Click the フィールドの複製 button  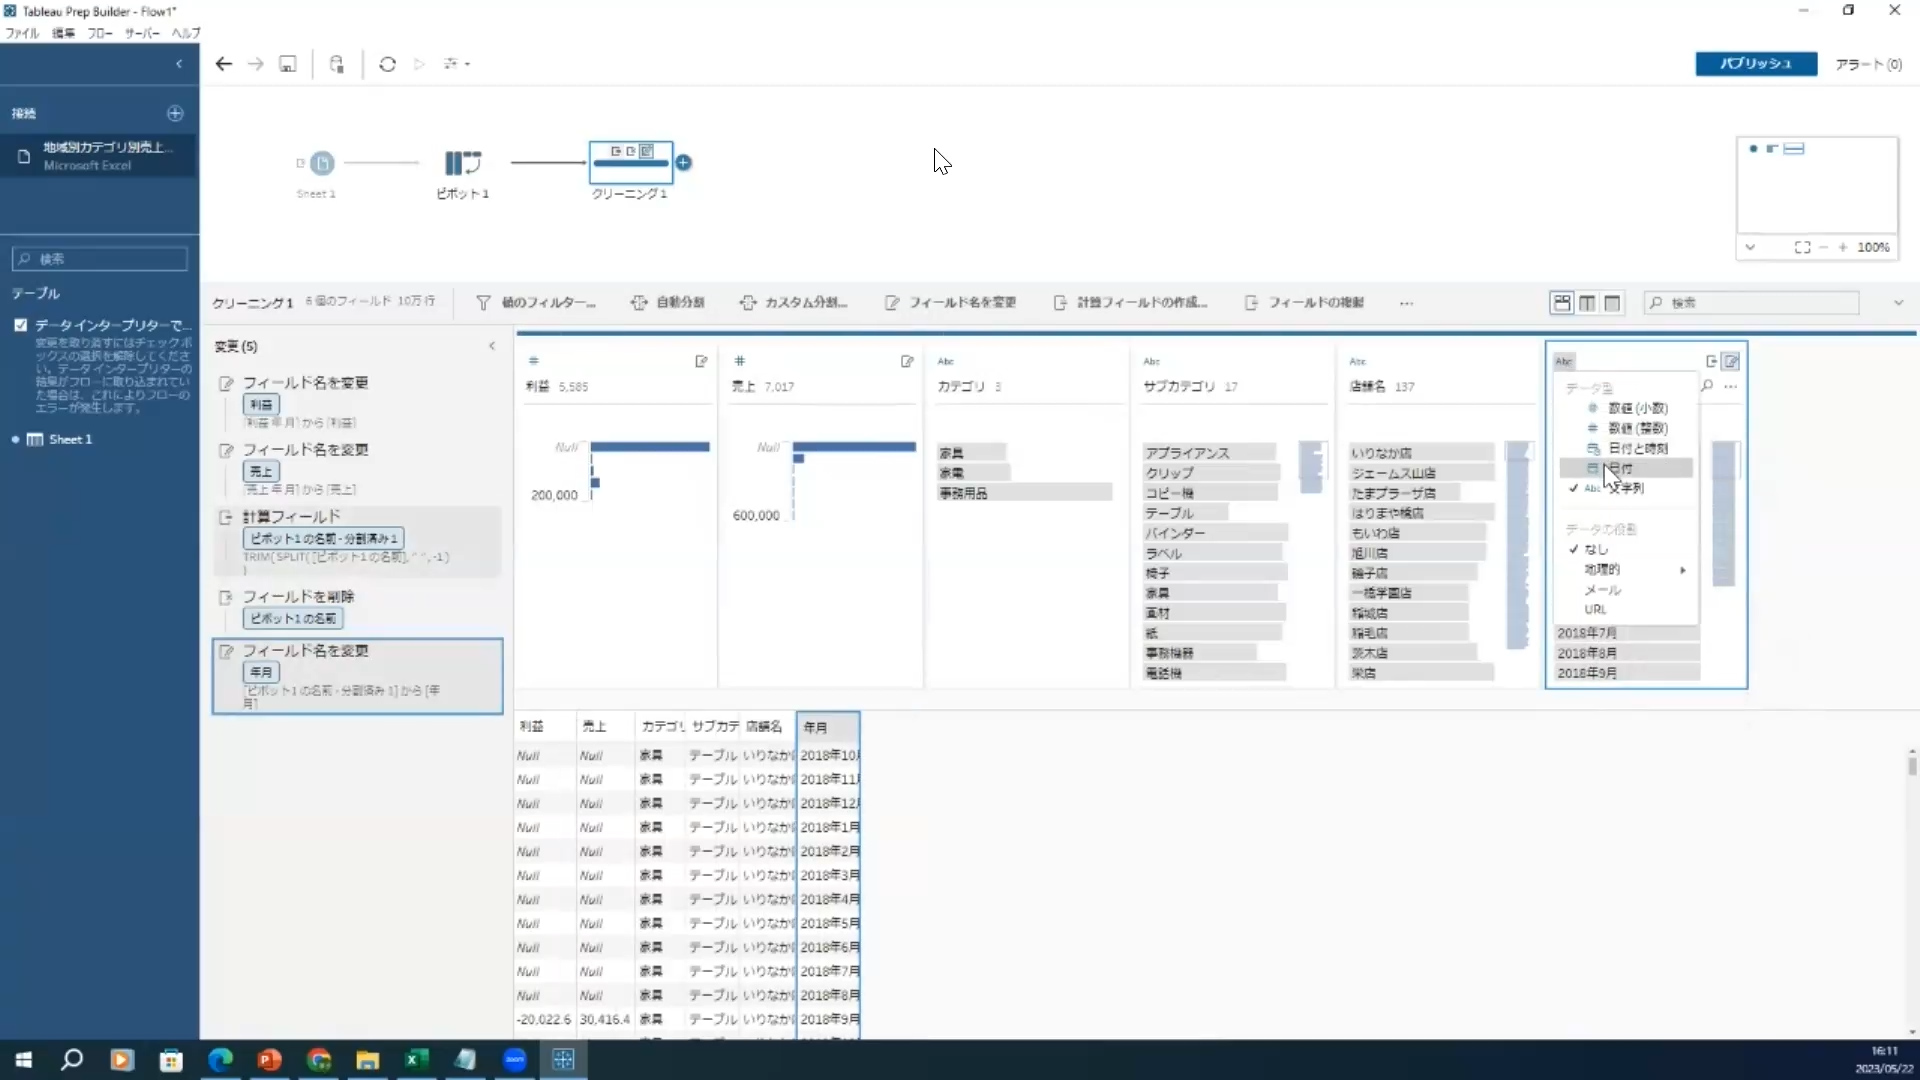pyautogui.click(x=1304, y=302)
